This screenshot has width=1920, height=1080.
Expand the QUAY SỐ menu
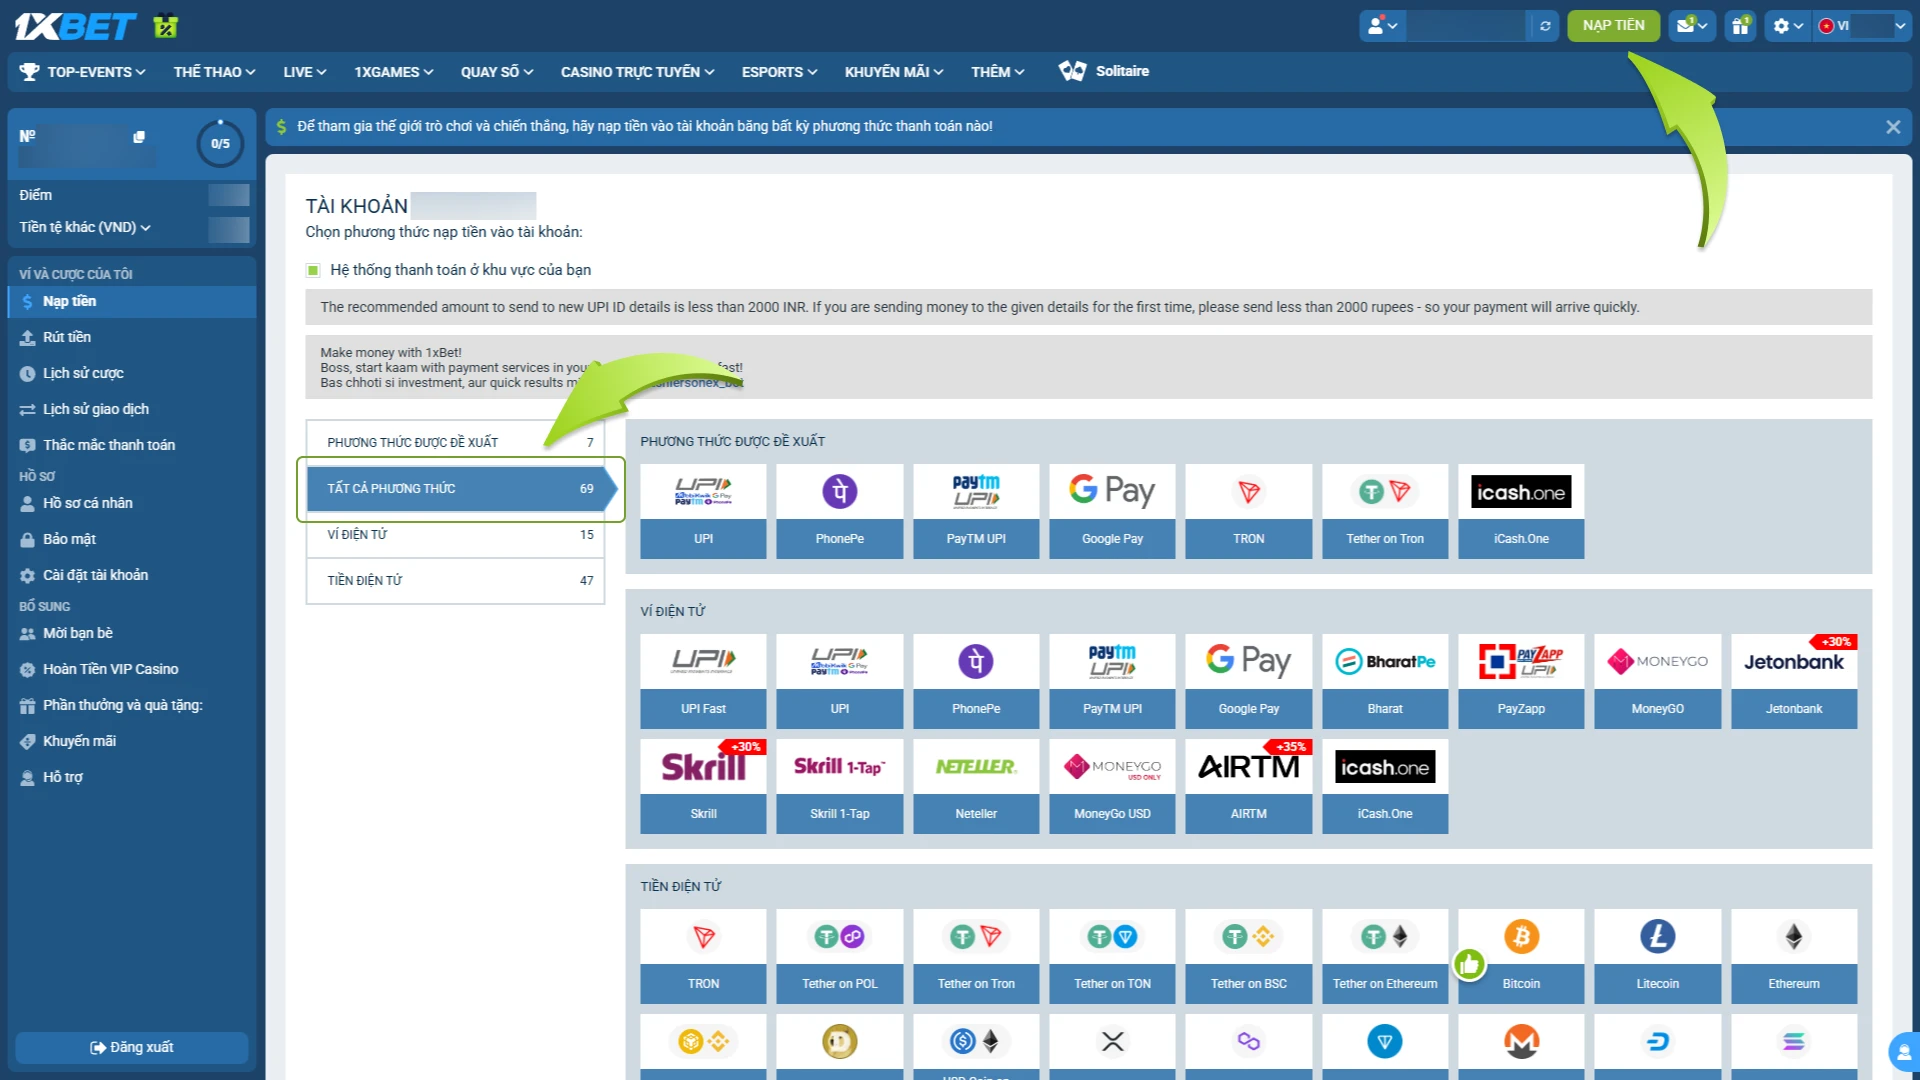click(x=497, y=72)
